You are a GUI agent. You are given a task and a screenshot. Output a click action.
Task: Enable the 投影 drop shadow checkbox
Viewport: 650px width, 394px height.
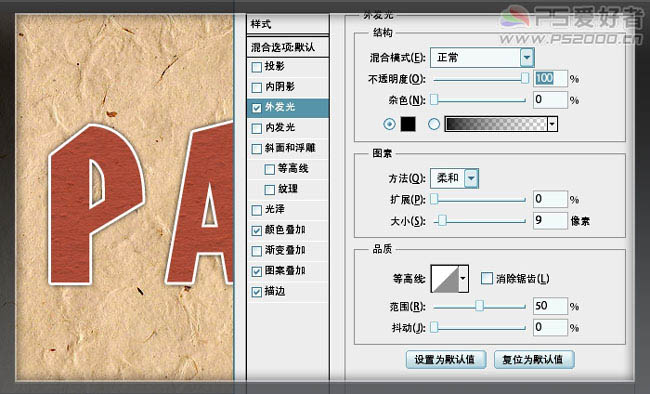pos(257,67)
